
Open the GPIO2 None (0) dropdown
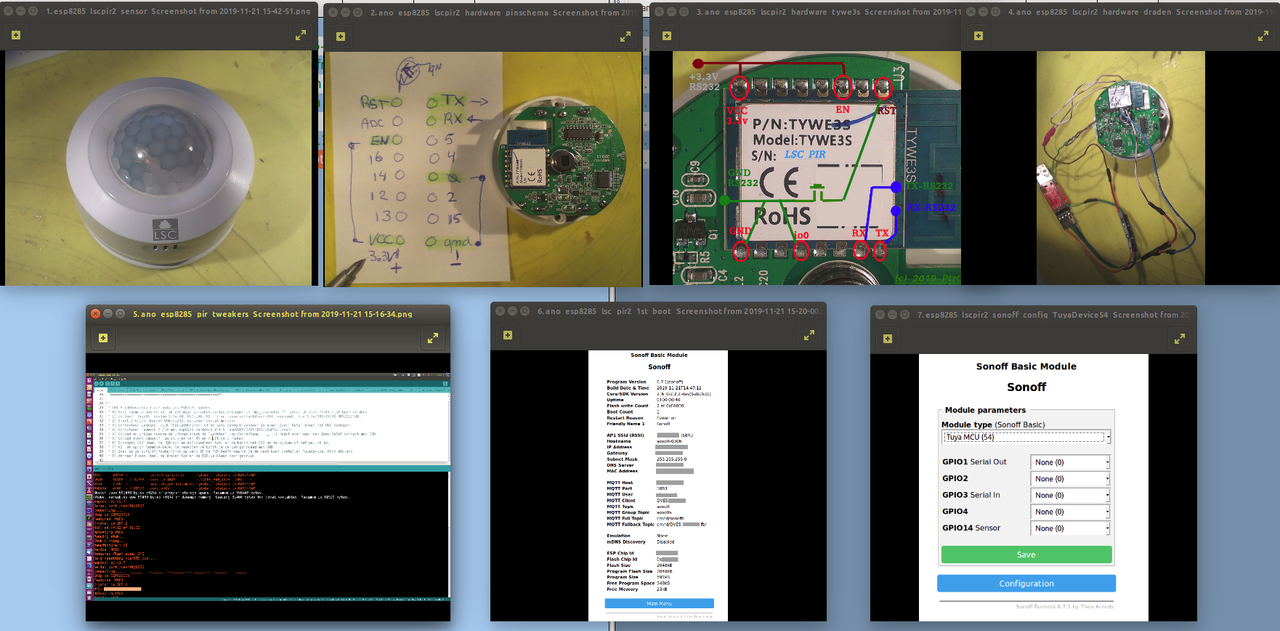tap(1071, 479)
